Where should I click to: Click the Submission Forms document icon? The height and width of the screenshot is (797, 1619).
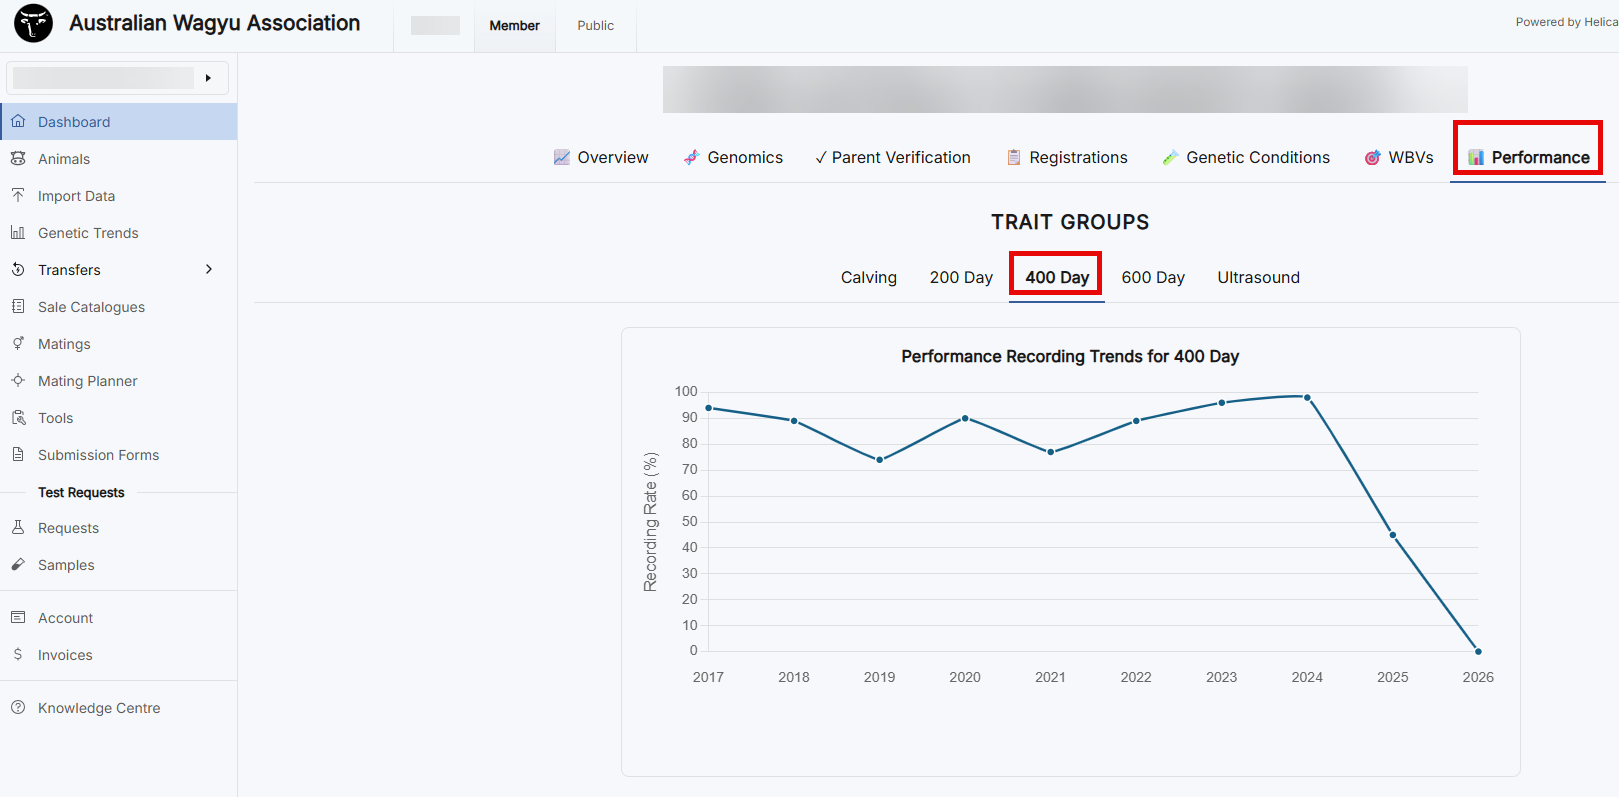[x=18, y=454]
